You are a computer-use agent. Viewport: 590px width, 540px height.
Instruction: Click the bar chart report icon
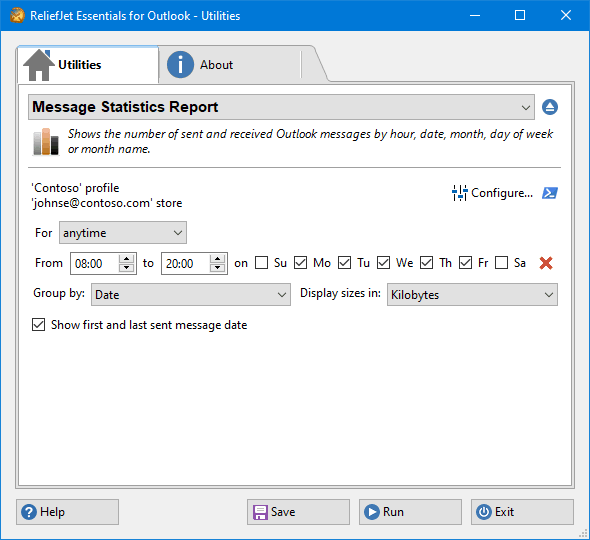click(x=46, y=142)
